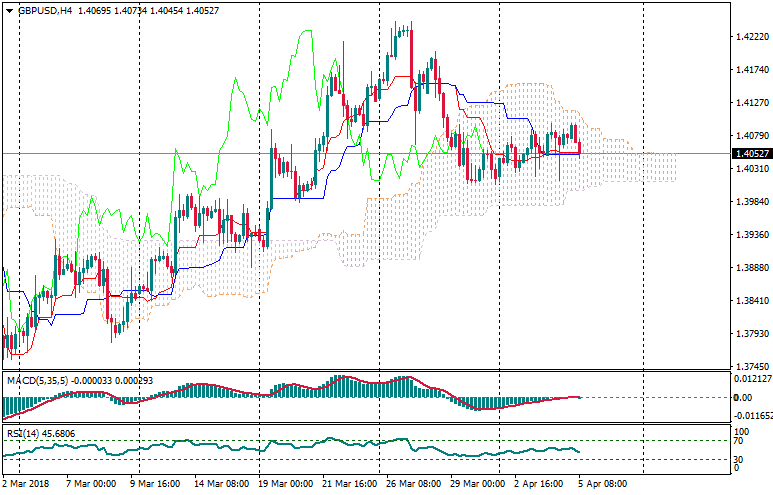
Task: Click the MACD -0.011652 scale value
Action: pos(753,414)
